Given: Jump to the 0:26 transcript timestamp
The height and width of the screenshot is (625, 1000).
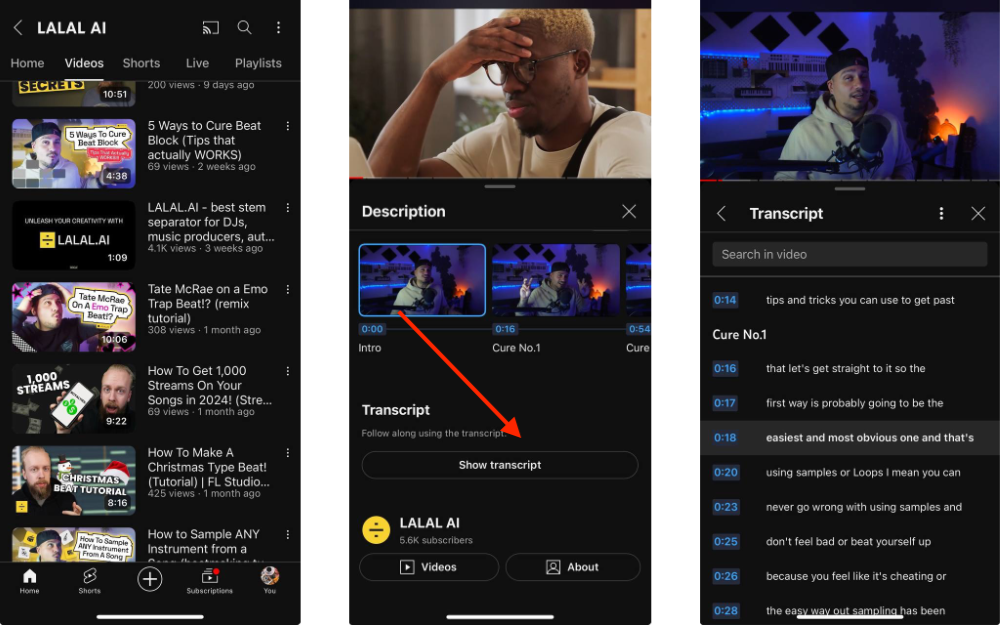Looking at the screenshot, I should point(725,576).
